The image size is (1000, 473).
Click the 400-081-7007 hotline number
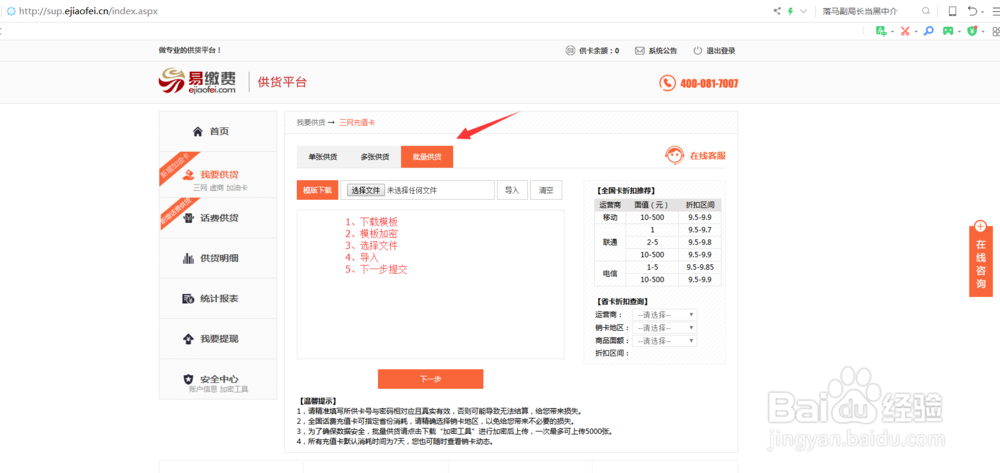click(x=709, y=84)
